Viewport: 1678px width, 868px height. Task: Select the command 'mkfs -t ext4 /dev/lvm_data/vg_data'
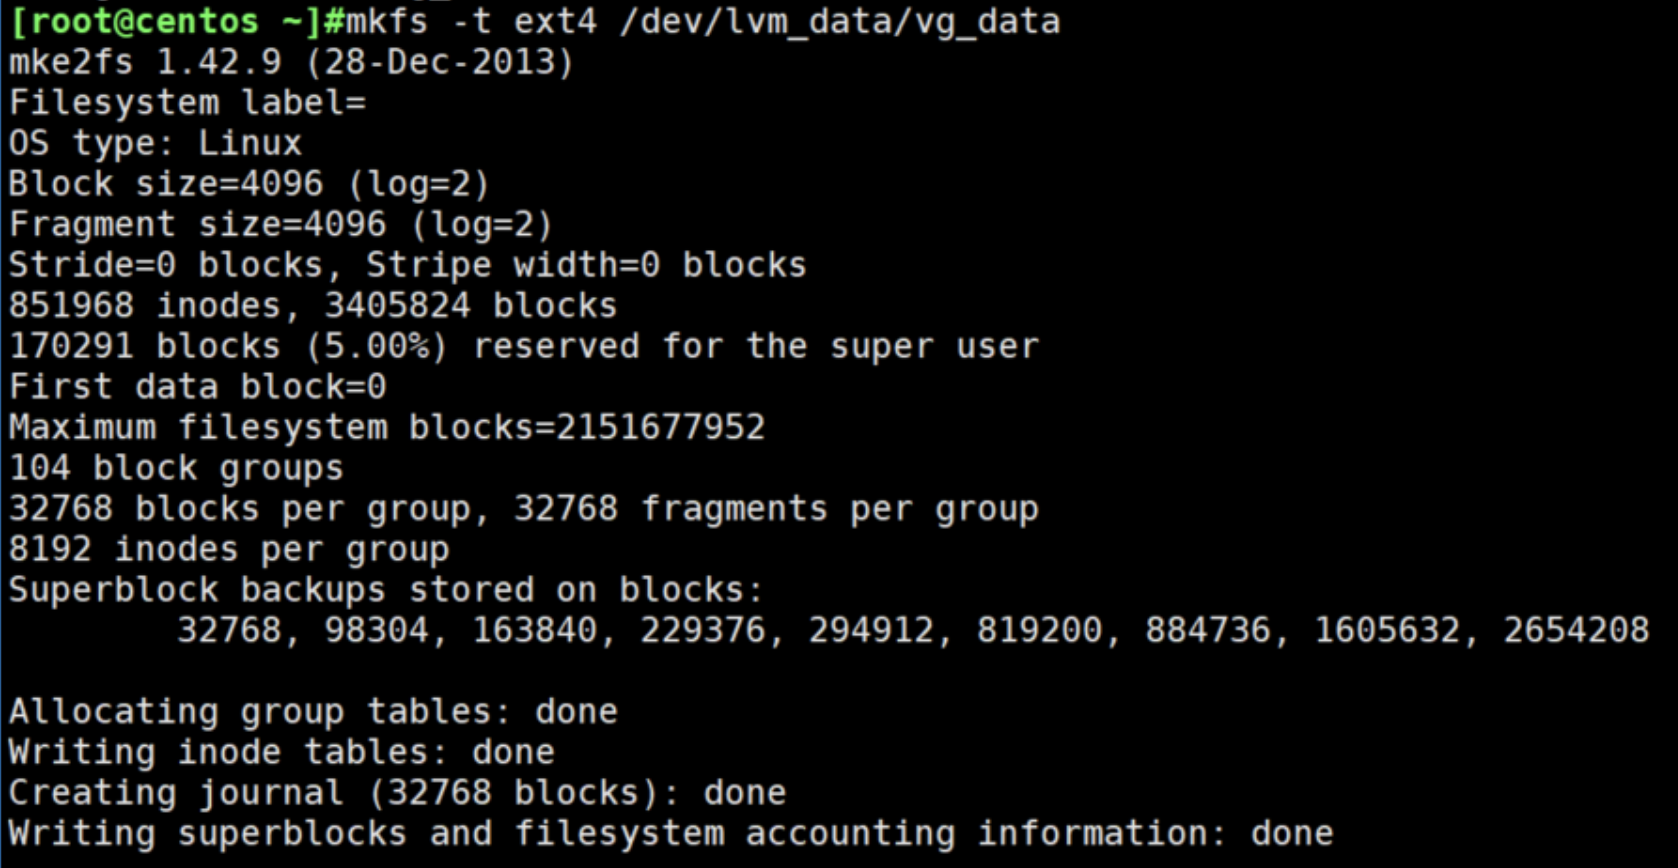(x=703, y=21)
